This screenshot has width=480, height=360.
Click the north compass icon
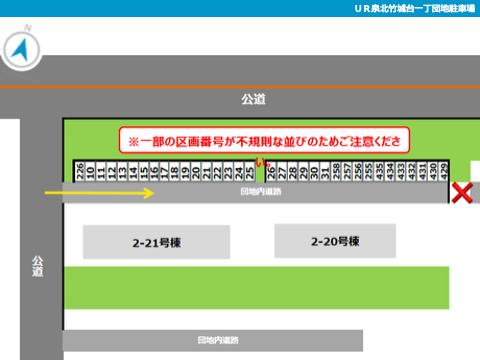tap(21, 49)
